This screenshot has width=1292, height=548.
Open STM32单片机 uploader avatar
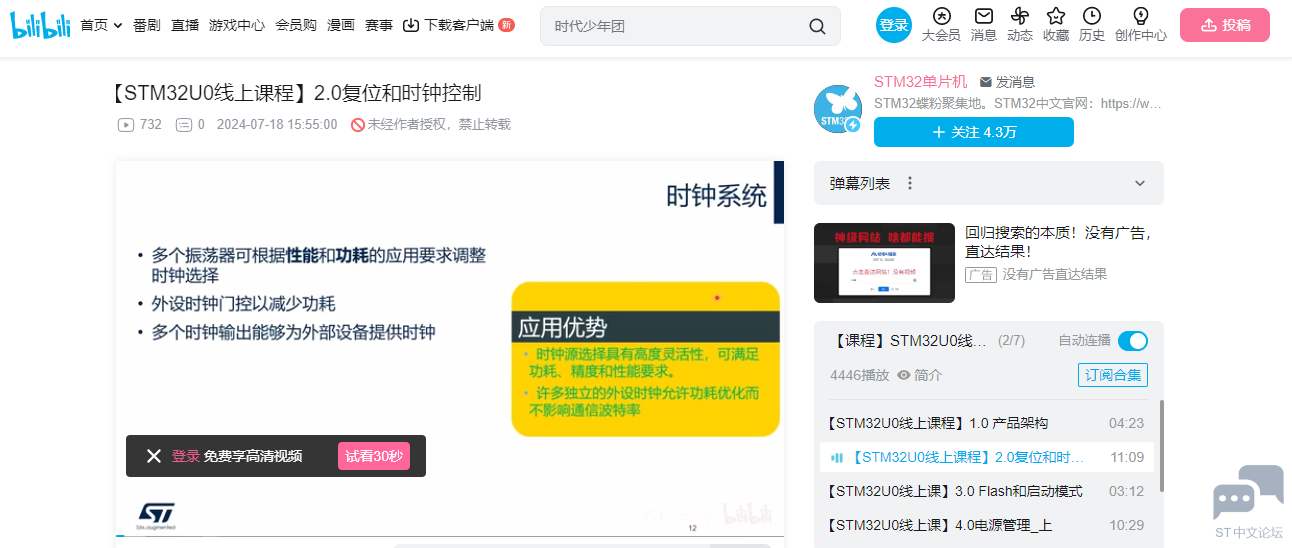click(x=838, y=109)
